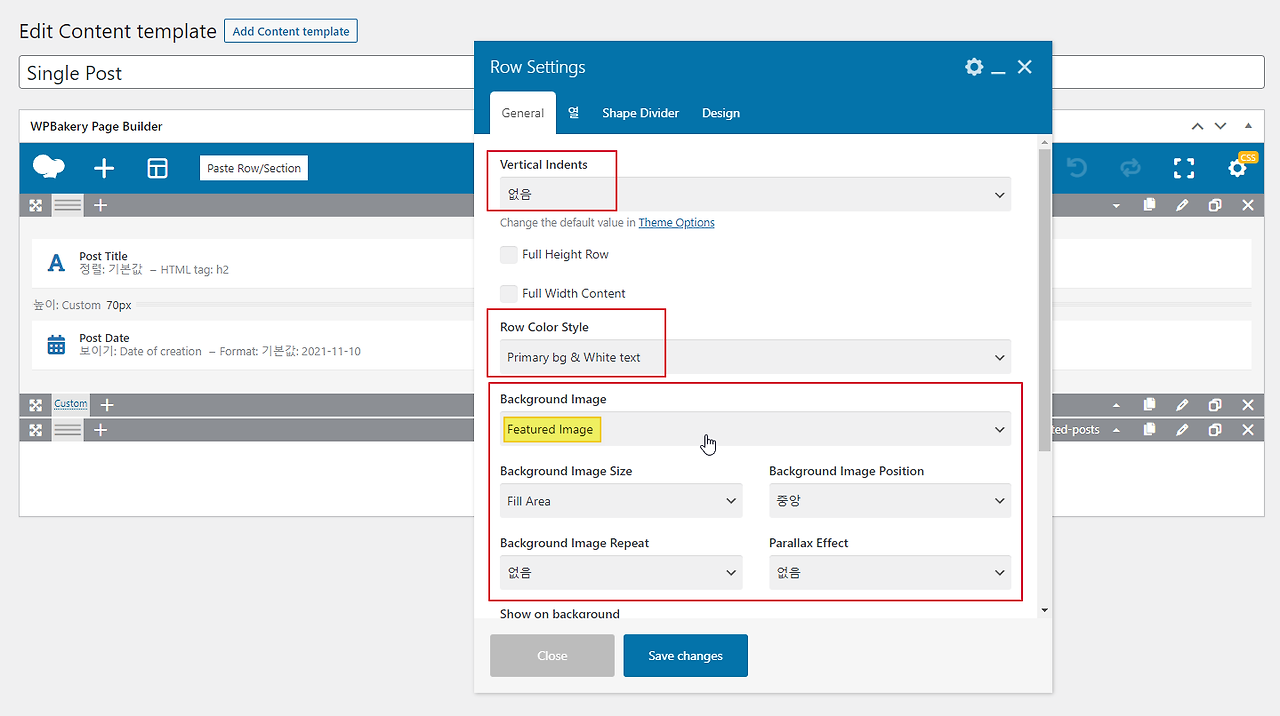The height and width of the screenshot is (716, 1280).
Task: Minimize the Row Settings panel
Action: click(x=998, y=72)
